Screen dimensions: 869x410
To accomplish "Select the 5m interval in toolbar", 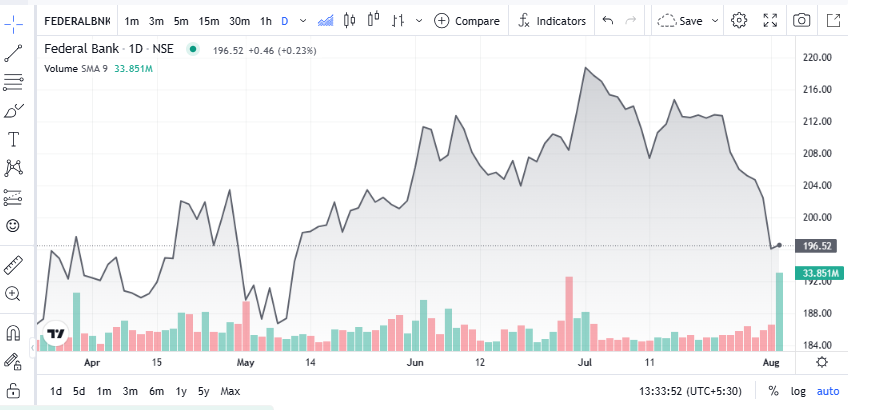I will pos(181,21).
